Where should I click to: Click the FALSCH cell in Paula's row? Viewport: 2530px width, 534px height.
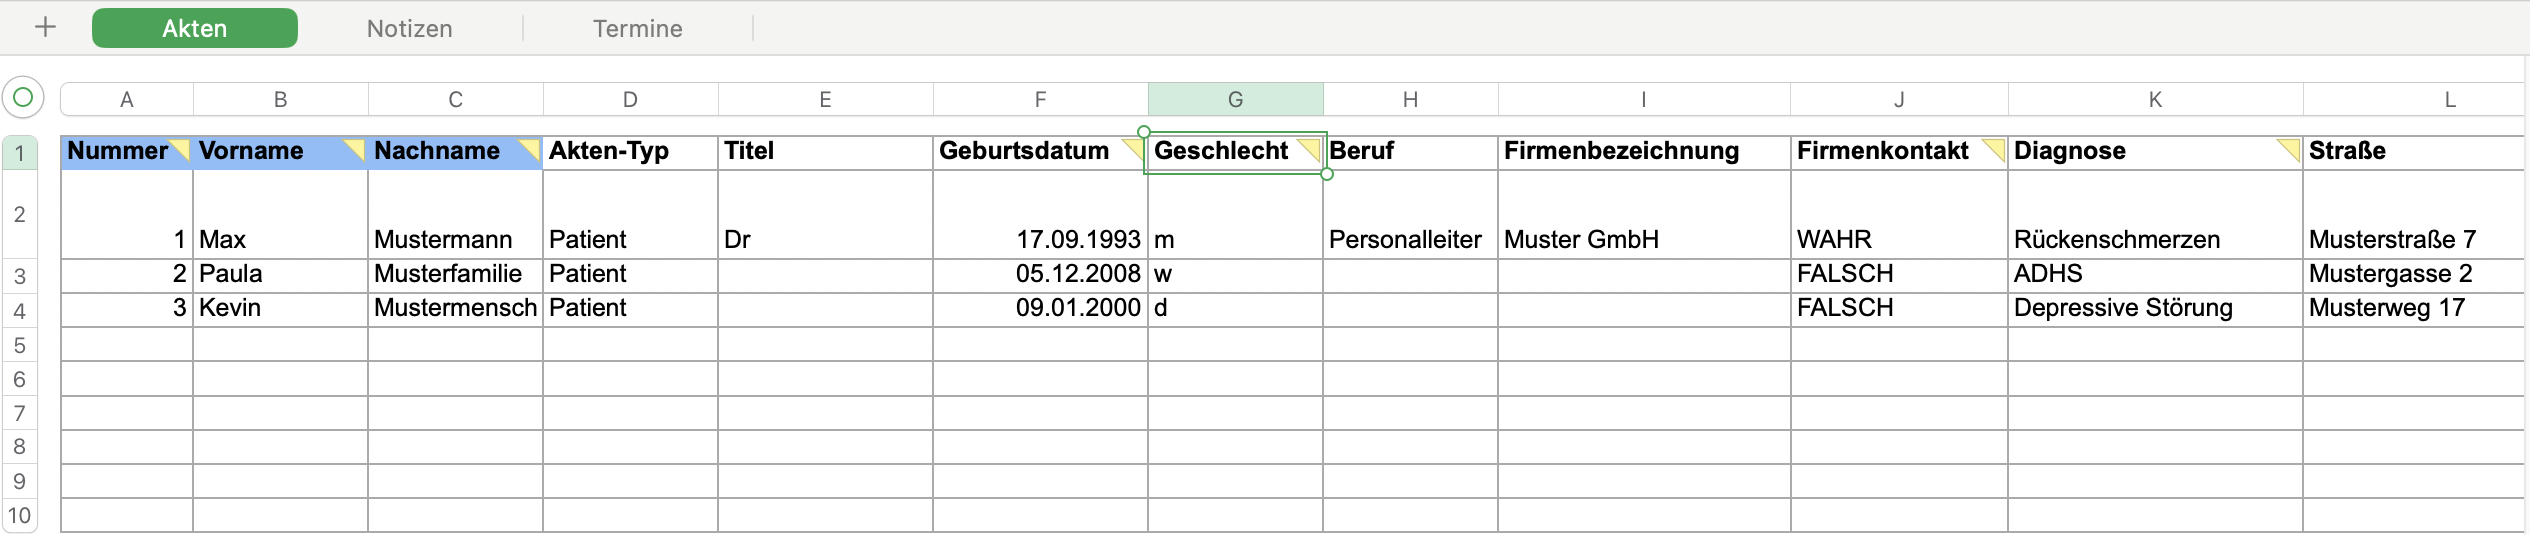click(x=1897, y=274)
